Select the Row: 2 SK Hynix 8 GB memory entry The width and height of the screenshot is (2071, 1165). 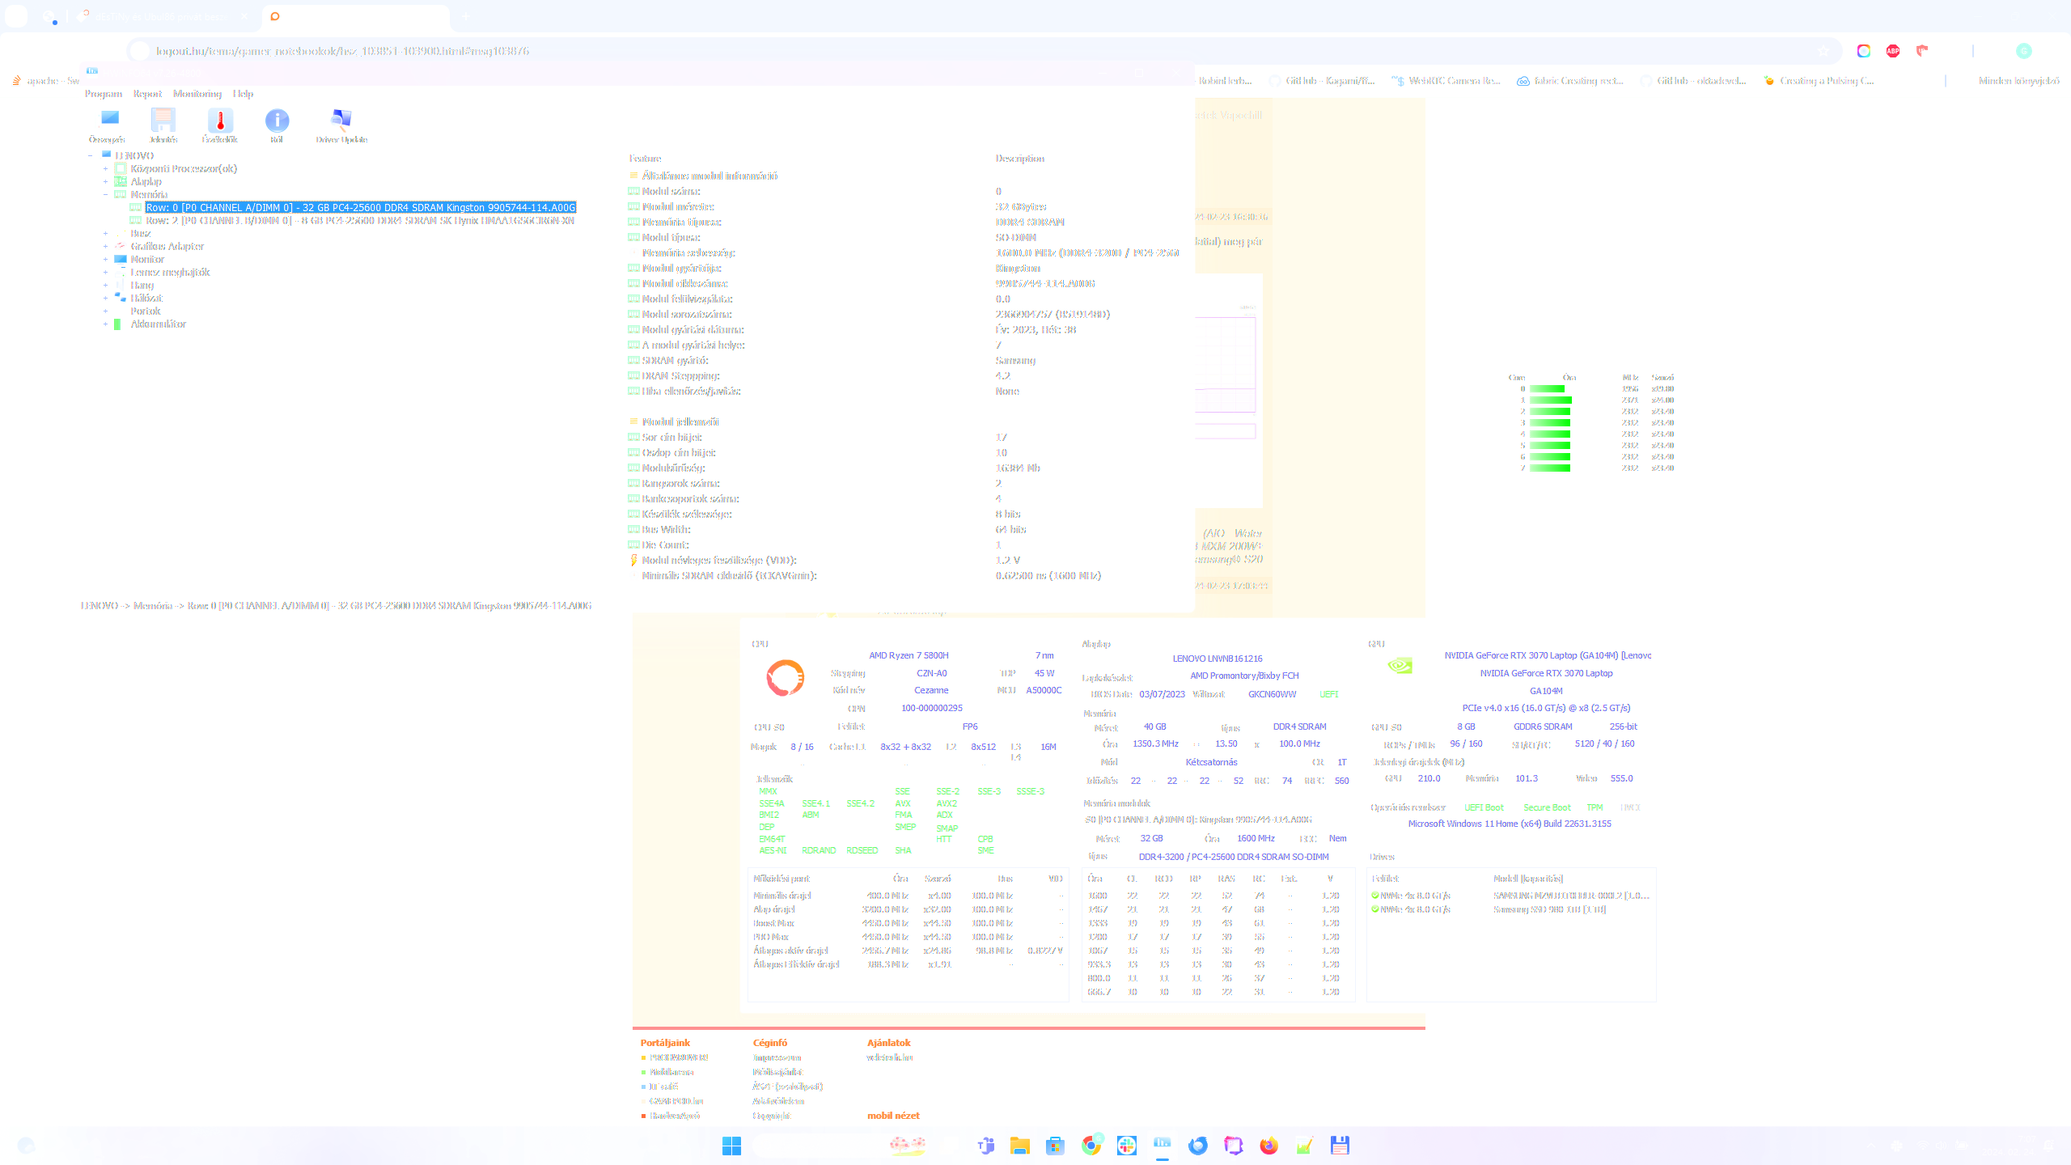tap(360, 221)
